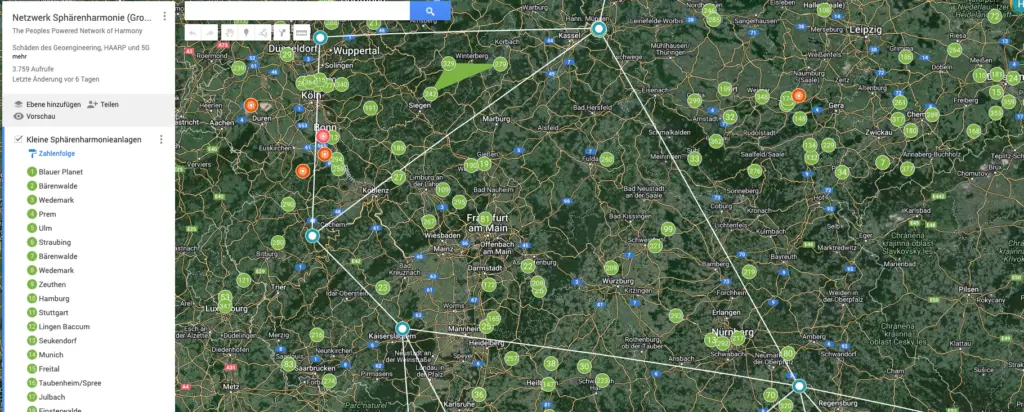Click green marker 23 near Bad Kreuznach
1024x412 pixels.
(383, 287)
